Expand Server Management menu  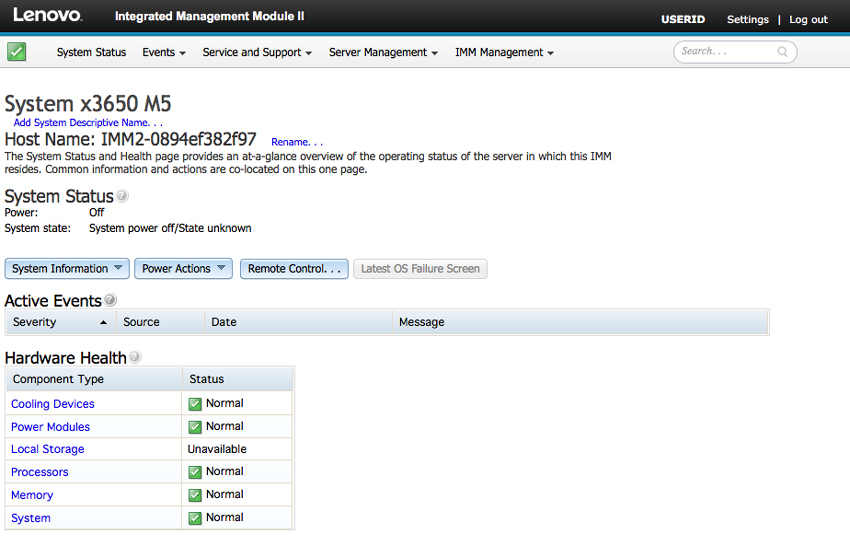(x=383, y=52)
